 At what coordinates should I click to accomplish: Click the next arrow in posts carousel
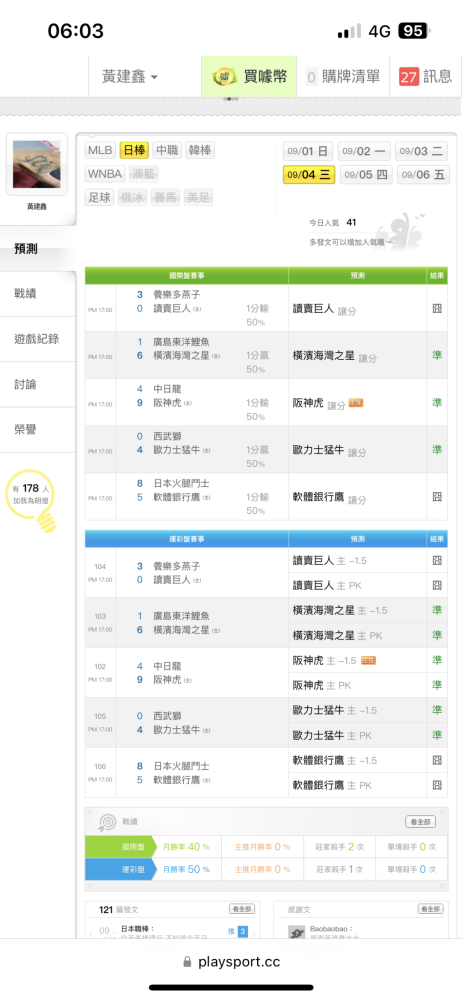[x=255, y=933]
